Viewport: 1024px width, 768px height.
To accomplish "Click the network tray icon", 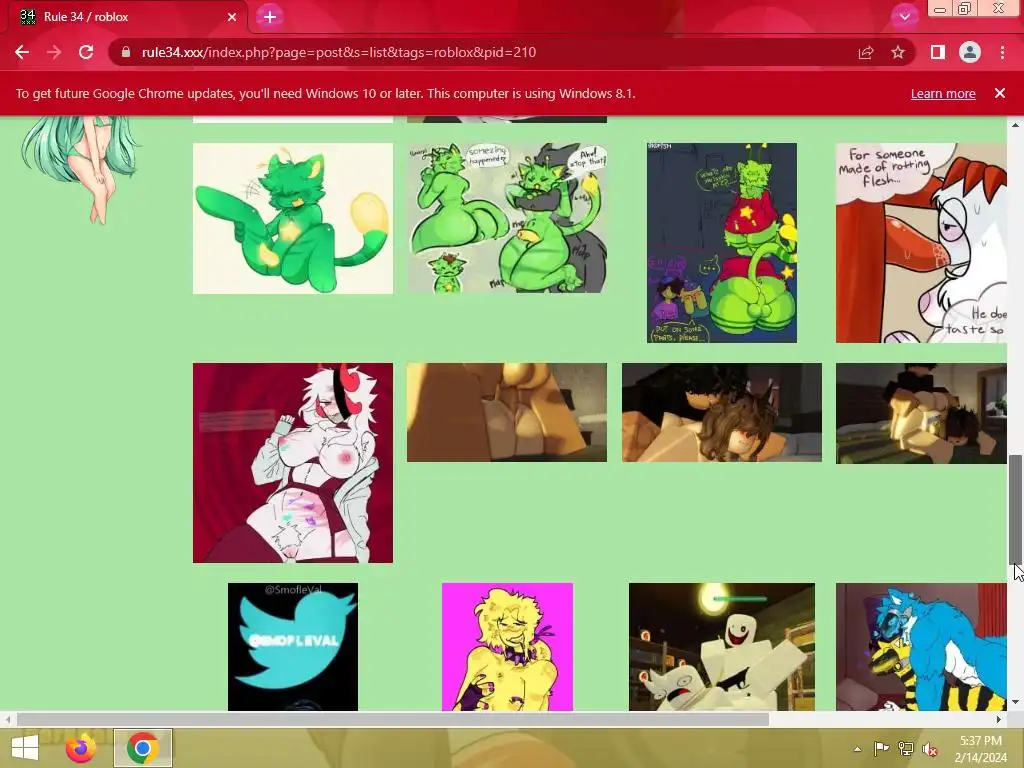I will [906, 749].
